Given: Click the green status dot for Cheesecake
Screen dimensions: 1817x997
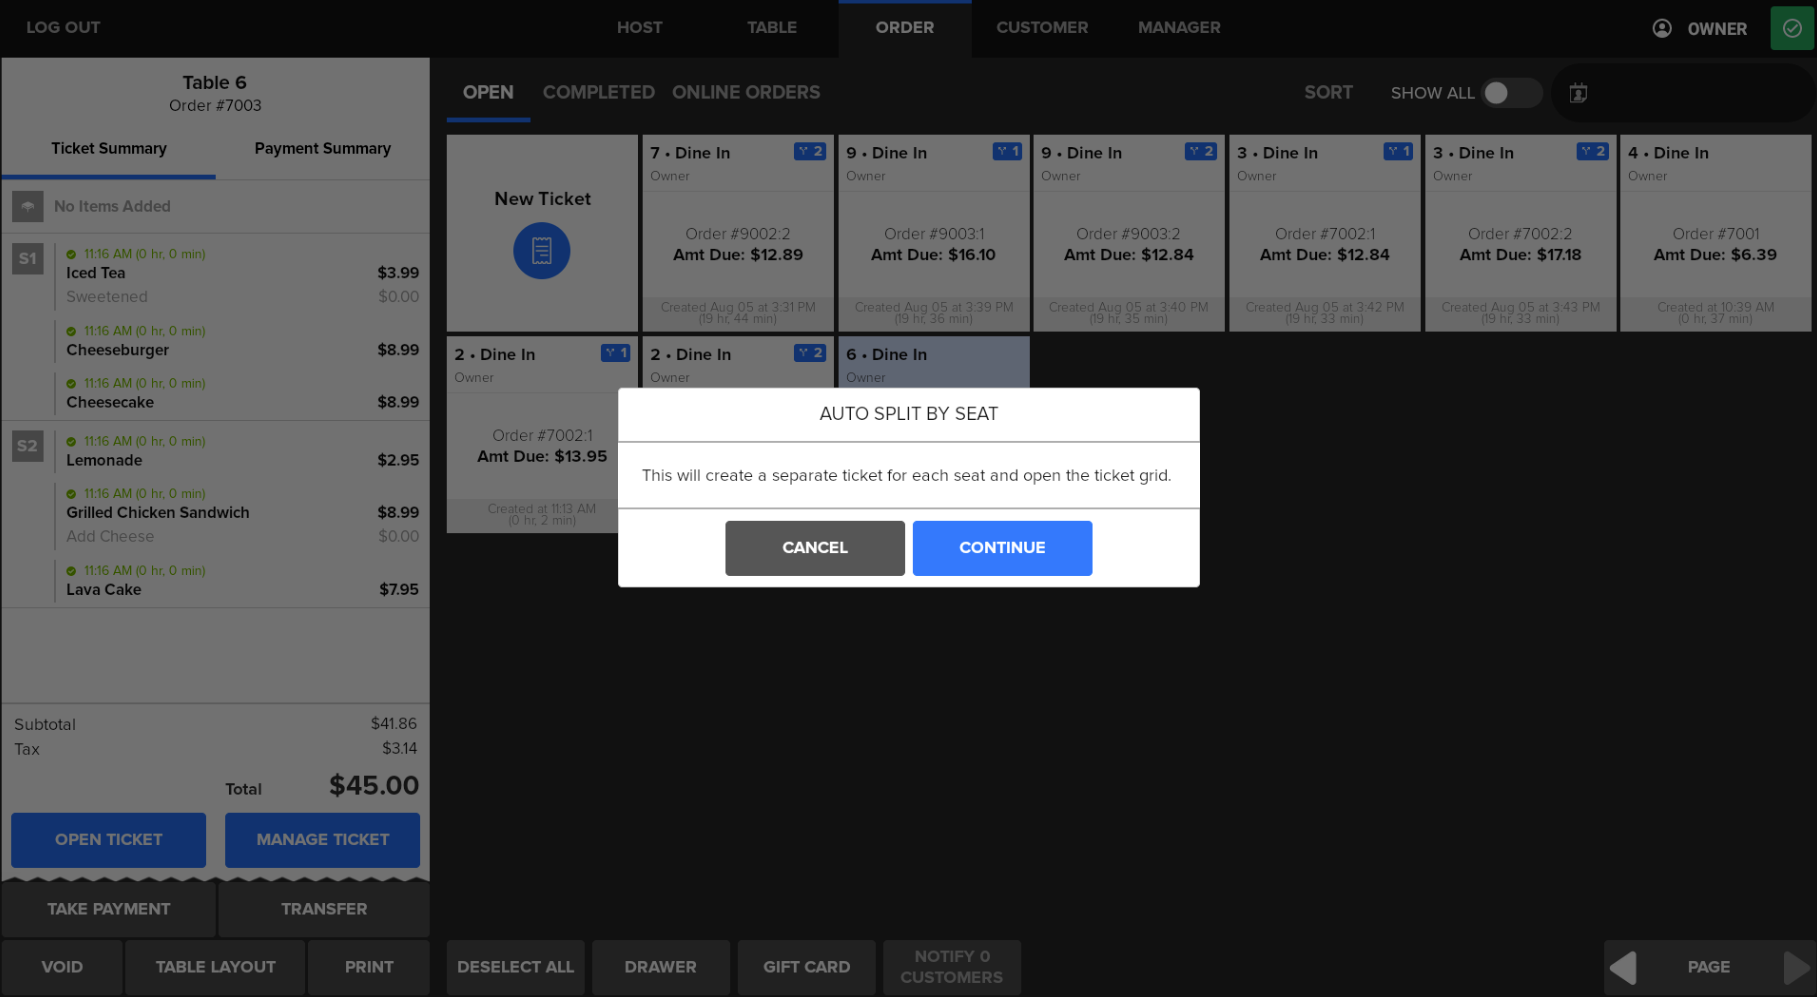Looking at the screenshot, I should tap(71, 383).
